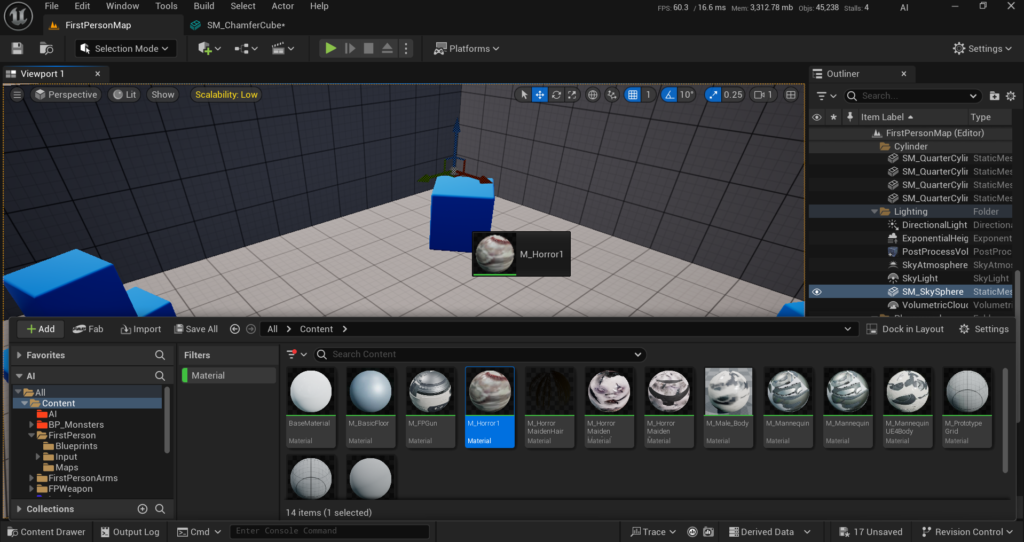
Task: Save the current level with the floppy icon
Action: (17, 48)
